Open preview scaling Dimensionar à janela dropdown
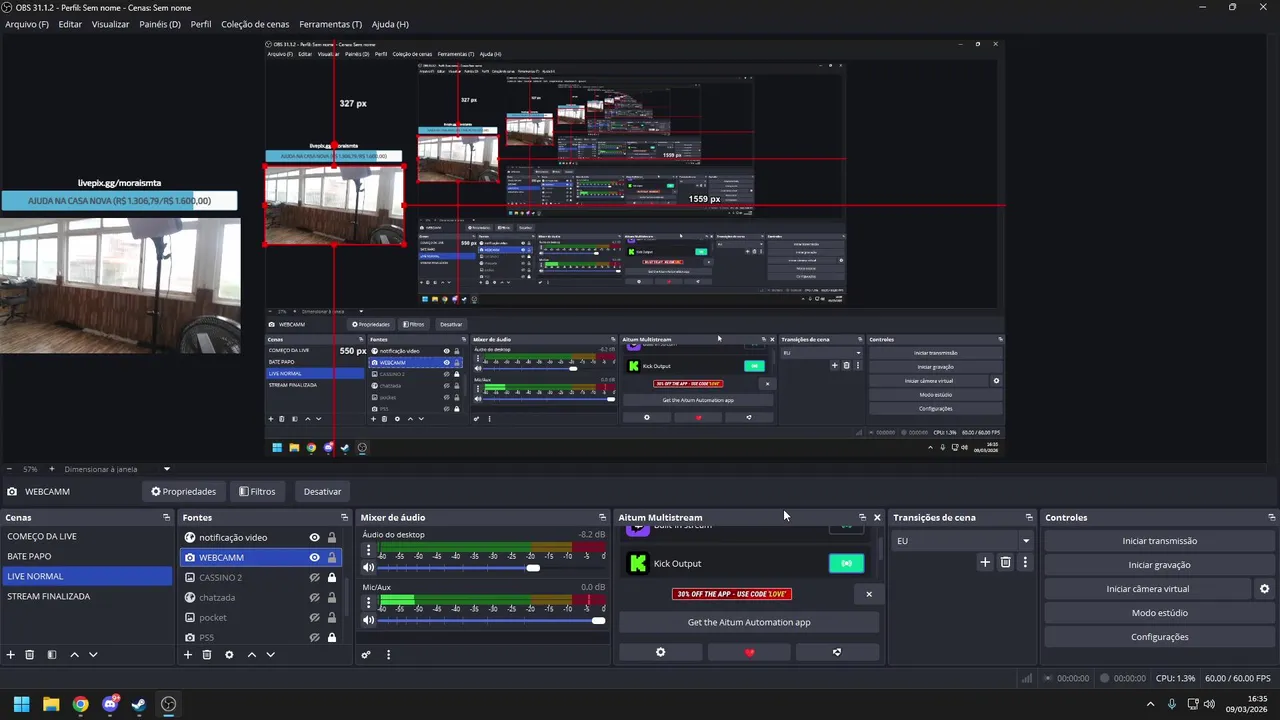 (117, 469)
